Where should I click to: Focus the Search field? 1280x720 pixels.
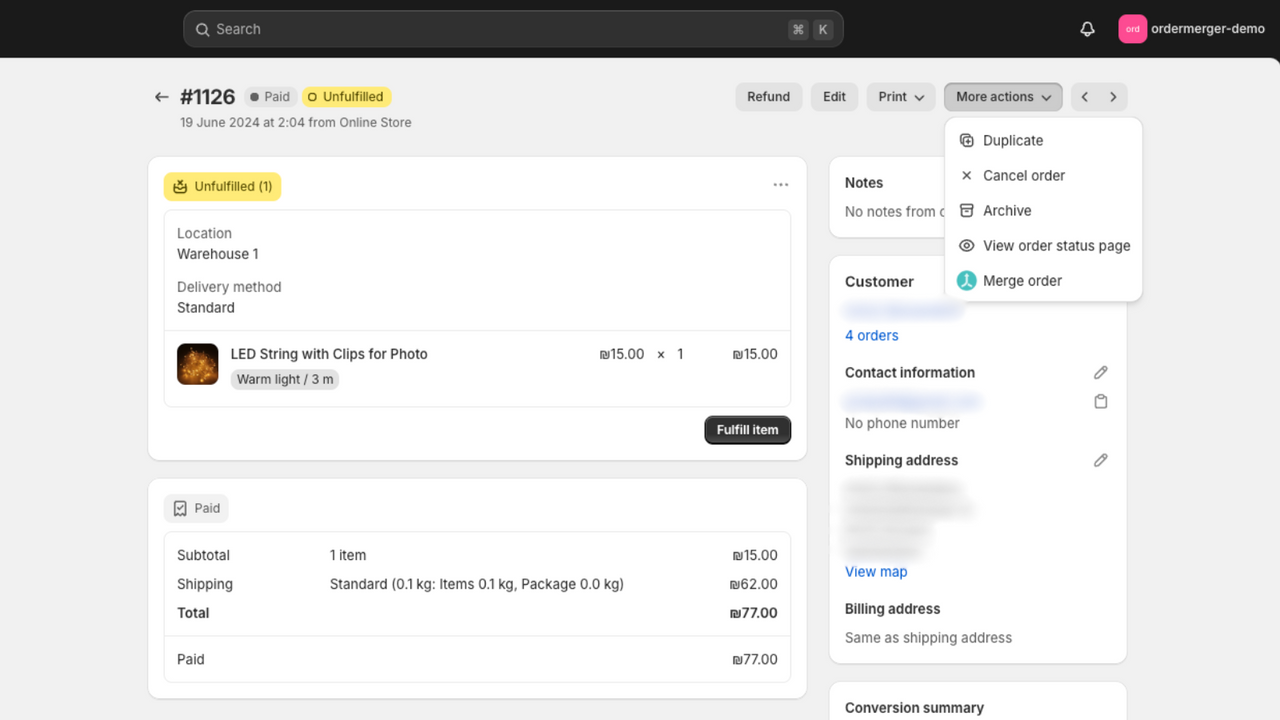[x=513, y=29]
